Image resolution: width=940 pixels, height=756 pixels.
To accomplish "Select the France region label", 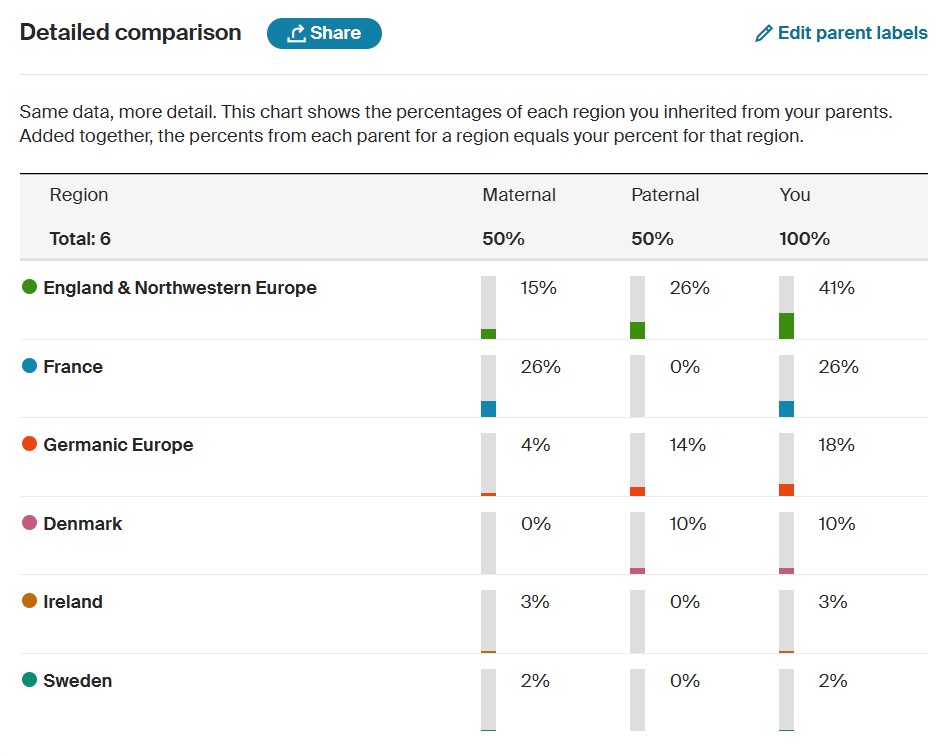I will (73, 367).
